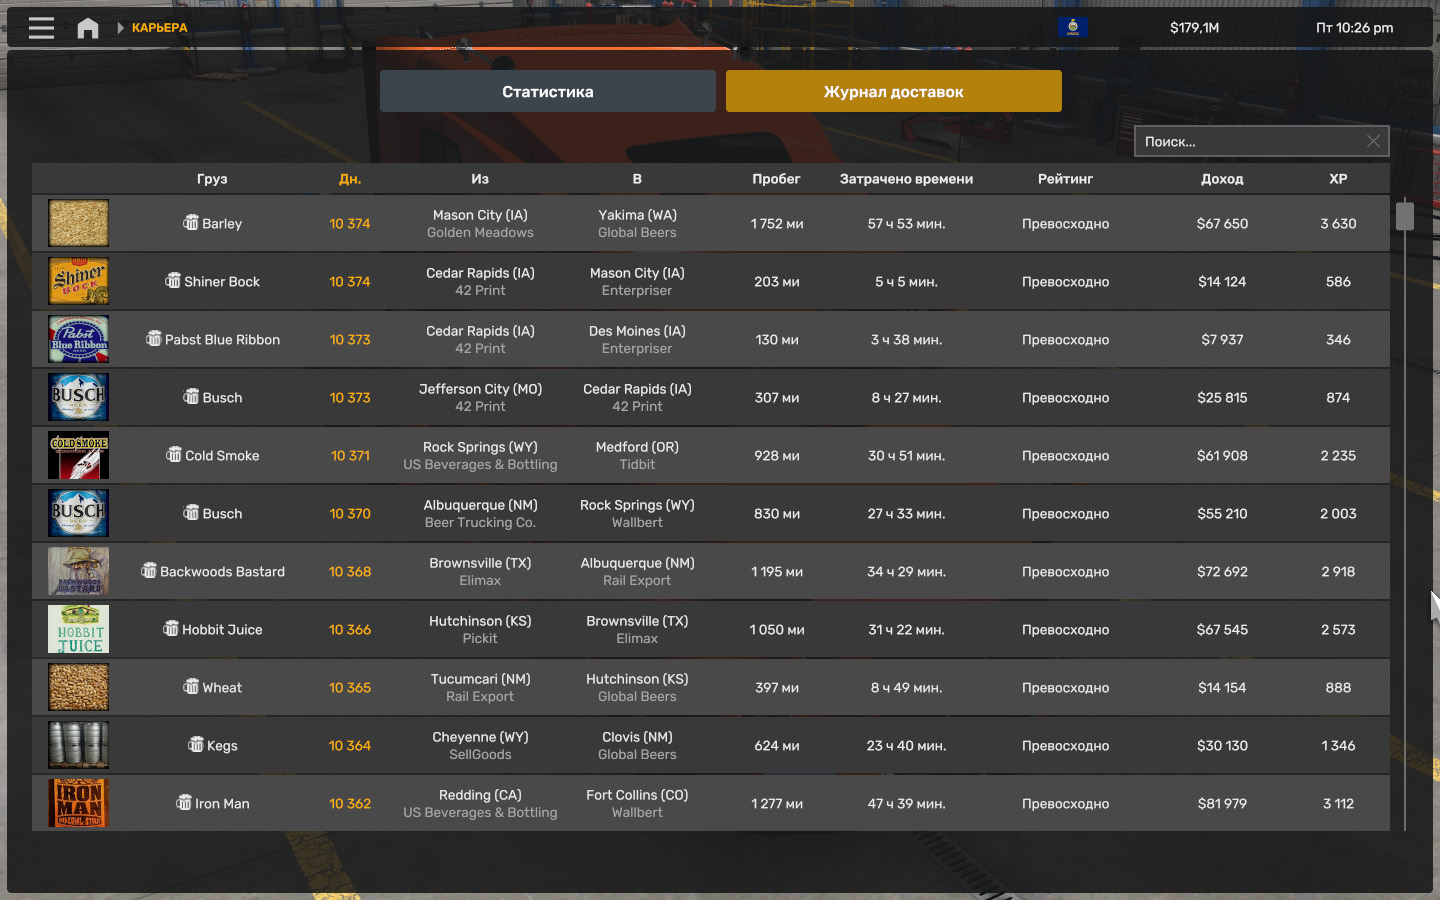Click destination Yakima (WA) Global Beers
The image size is (1440, 900).
637,223
